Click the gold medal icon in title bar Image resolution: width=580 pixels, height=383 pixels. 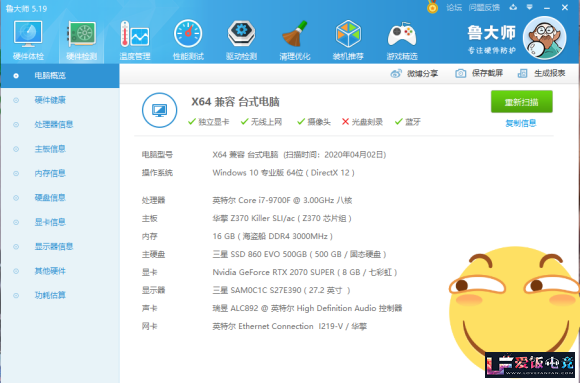point(432,7)
